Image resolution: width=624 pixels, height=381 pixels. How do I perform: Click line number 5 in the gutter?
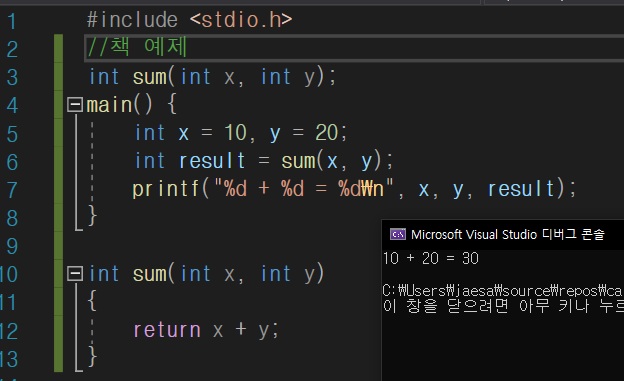click(12, 134)
